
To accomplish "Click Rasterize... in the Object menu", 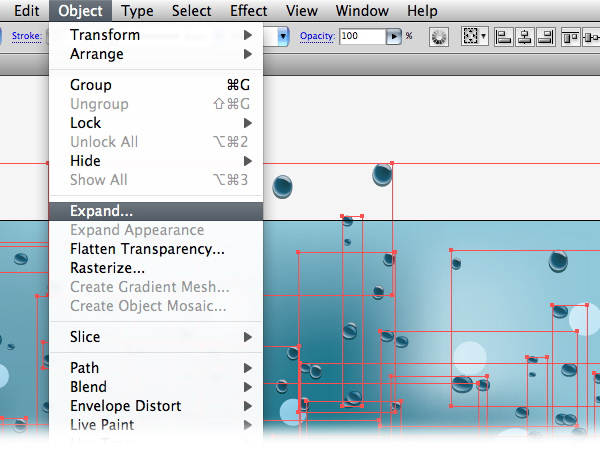I will (x=108, y=268).
